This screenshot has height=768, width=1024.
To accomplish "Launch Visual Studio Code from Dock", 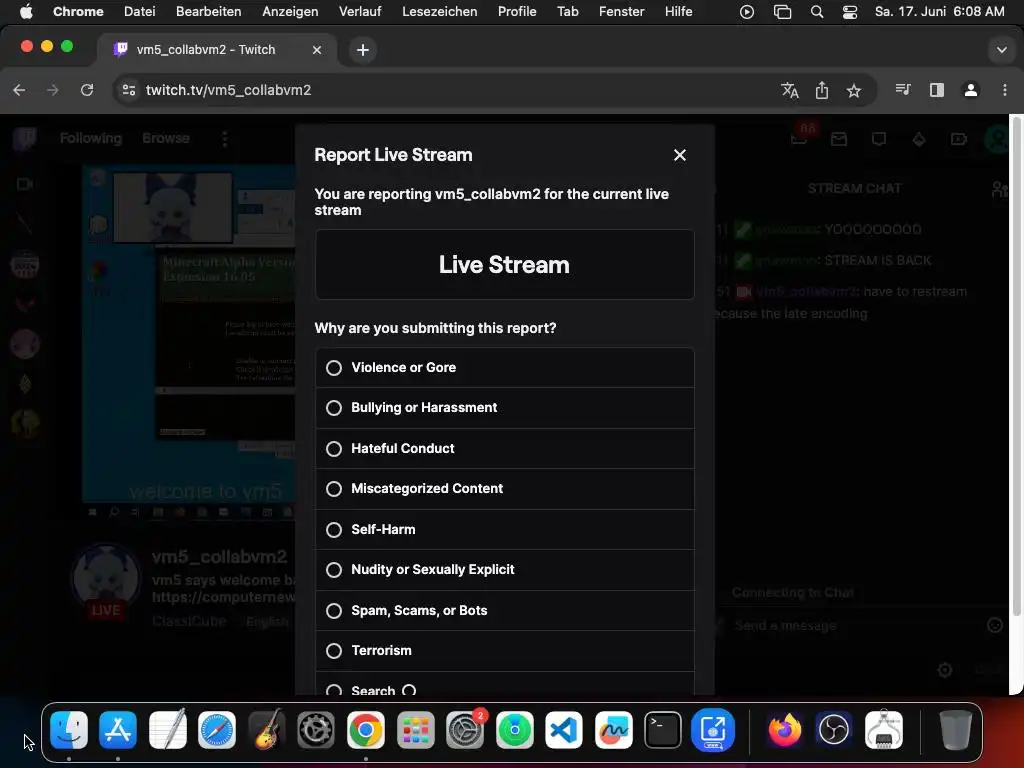I will pyautogui.click(x=564, y=729).
